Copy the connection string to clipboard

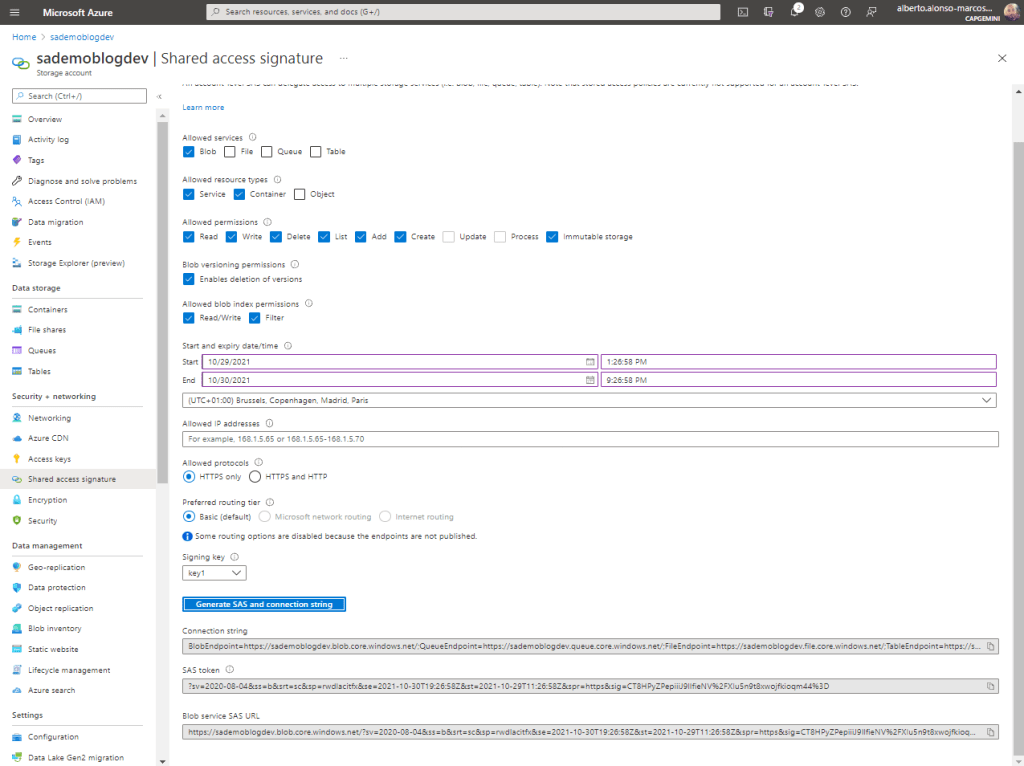[x=990, y=647]
